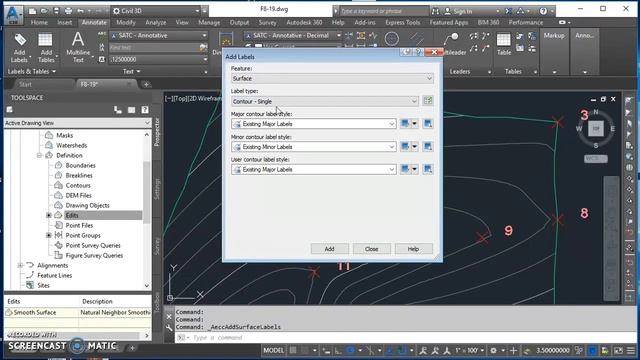Open the Civil 3D workspace dropdown
This screenshot has width=640, height=360.
pos(156,11)
